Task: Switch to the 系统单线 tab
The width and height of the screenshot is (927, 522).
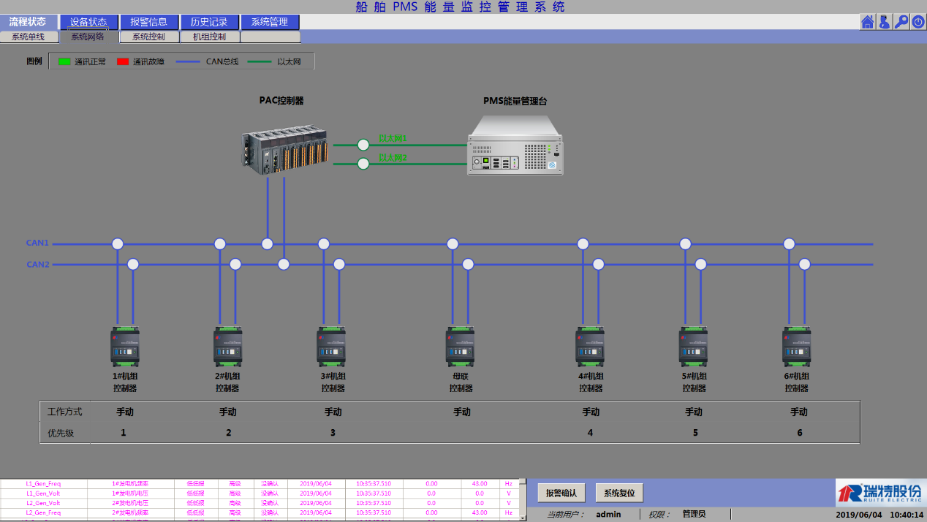Action: coord(29,37)
